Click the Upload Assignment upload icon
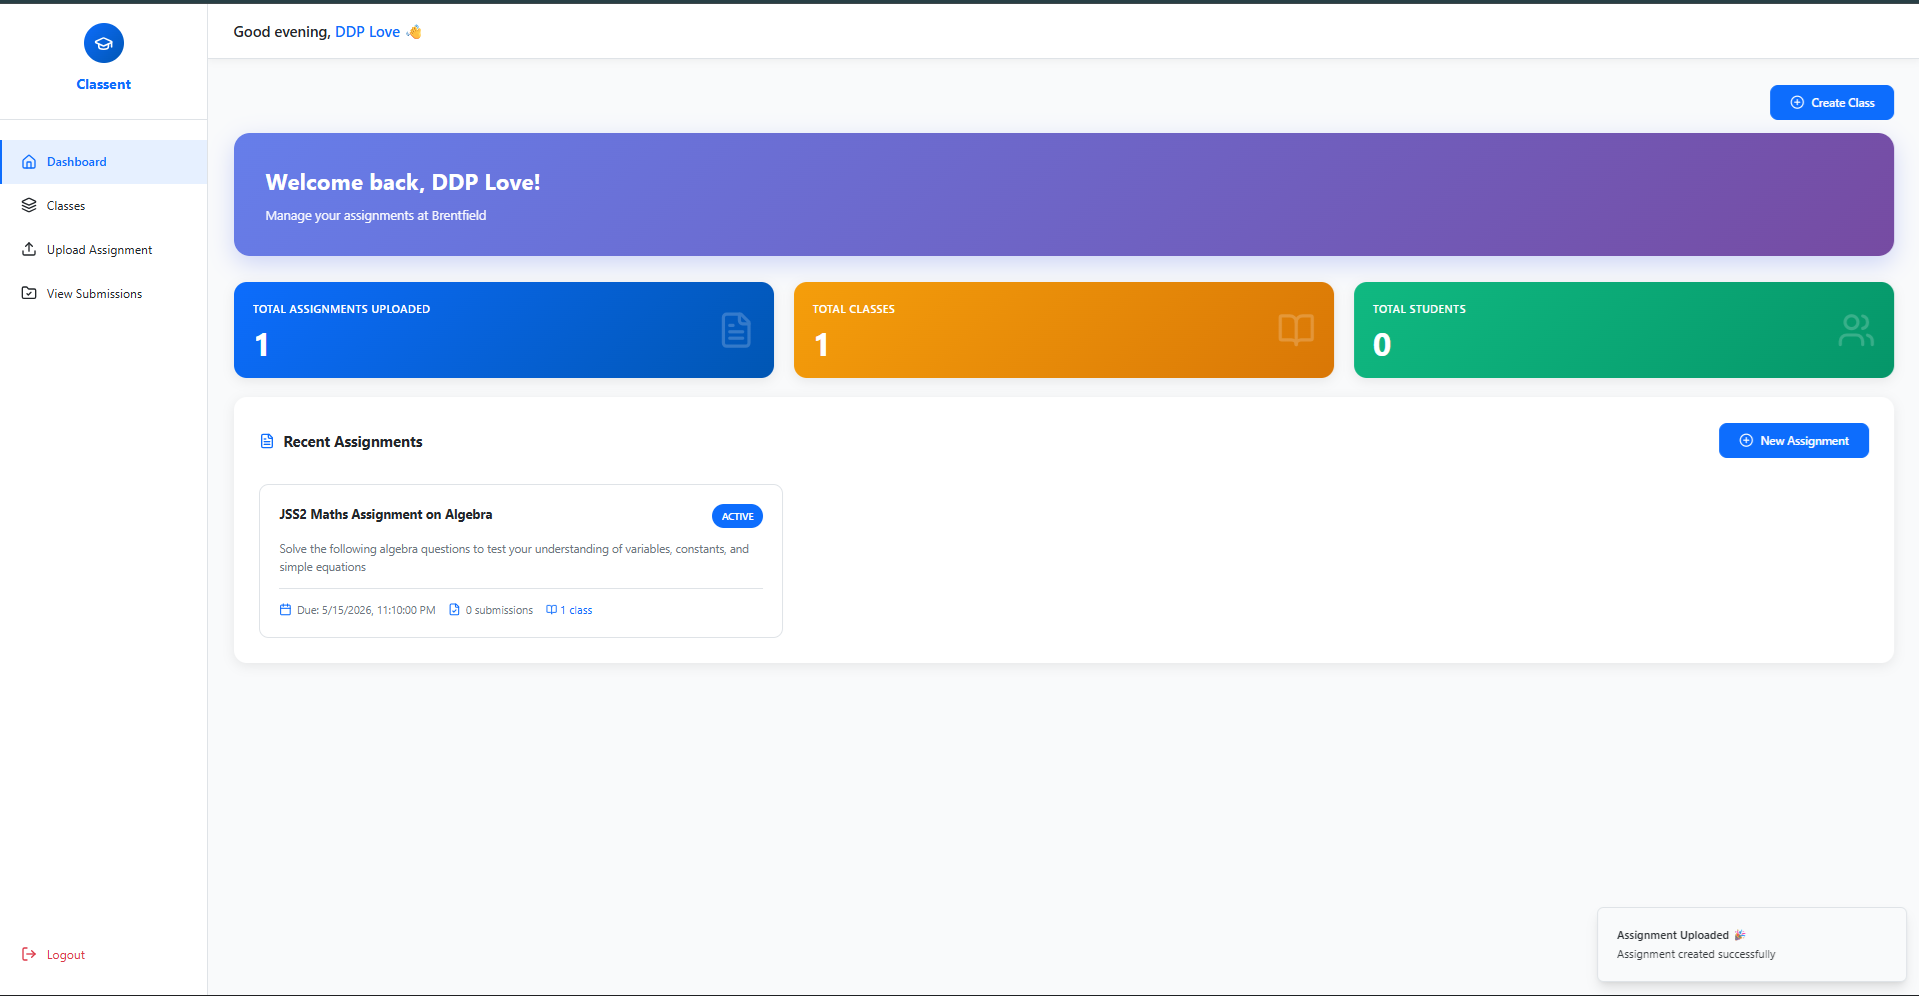This screenshot has width=1919, height=996. (29, 249)
